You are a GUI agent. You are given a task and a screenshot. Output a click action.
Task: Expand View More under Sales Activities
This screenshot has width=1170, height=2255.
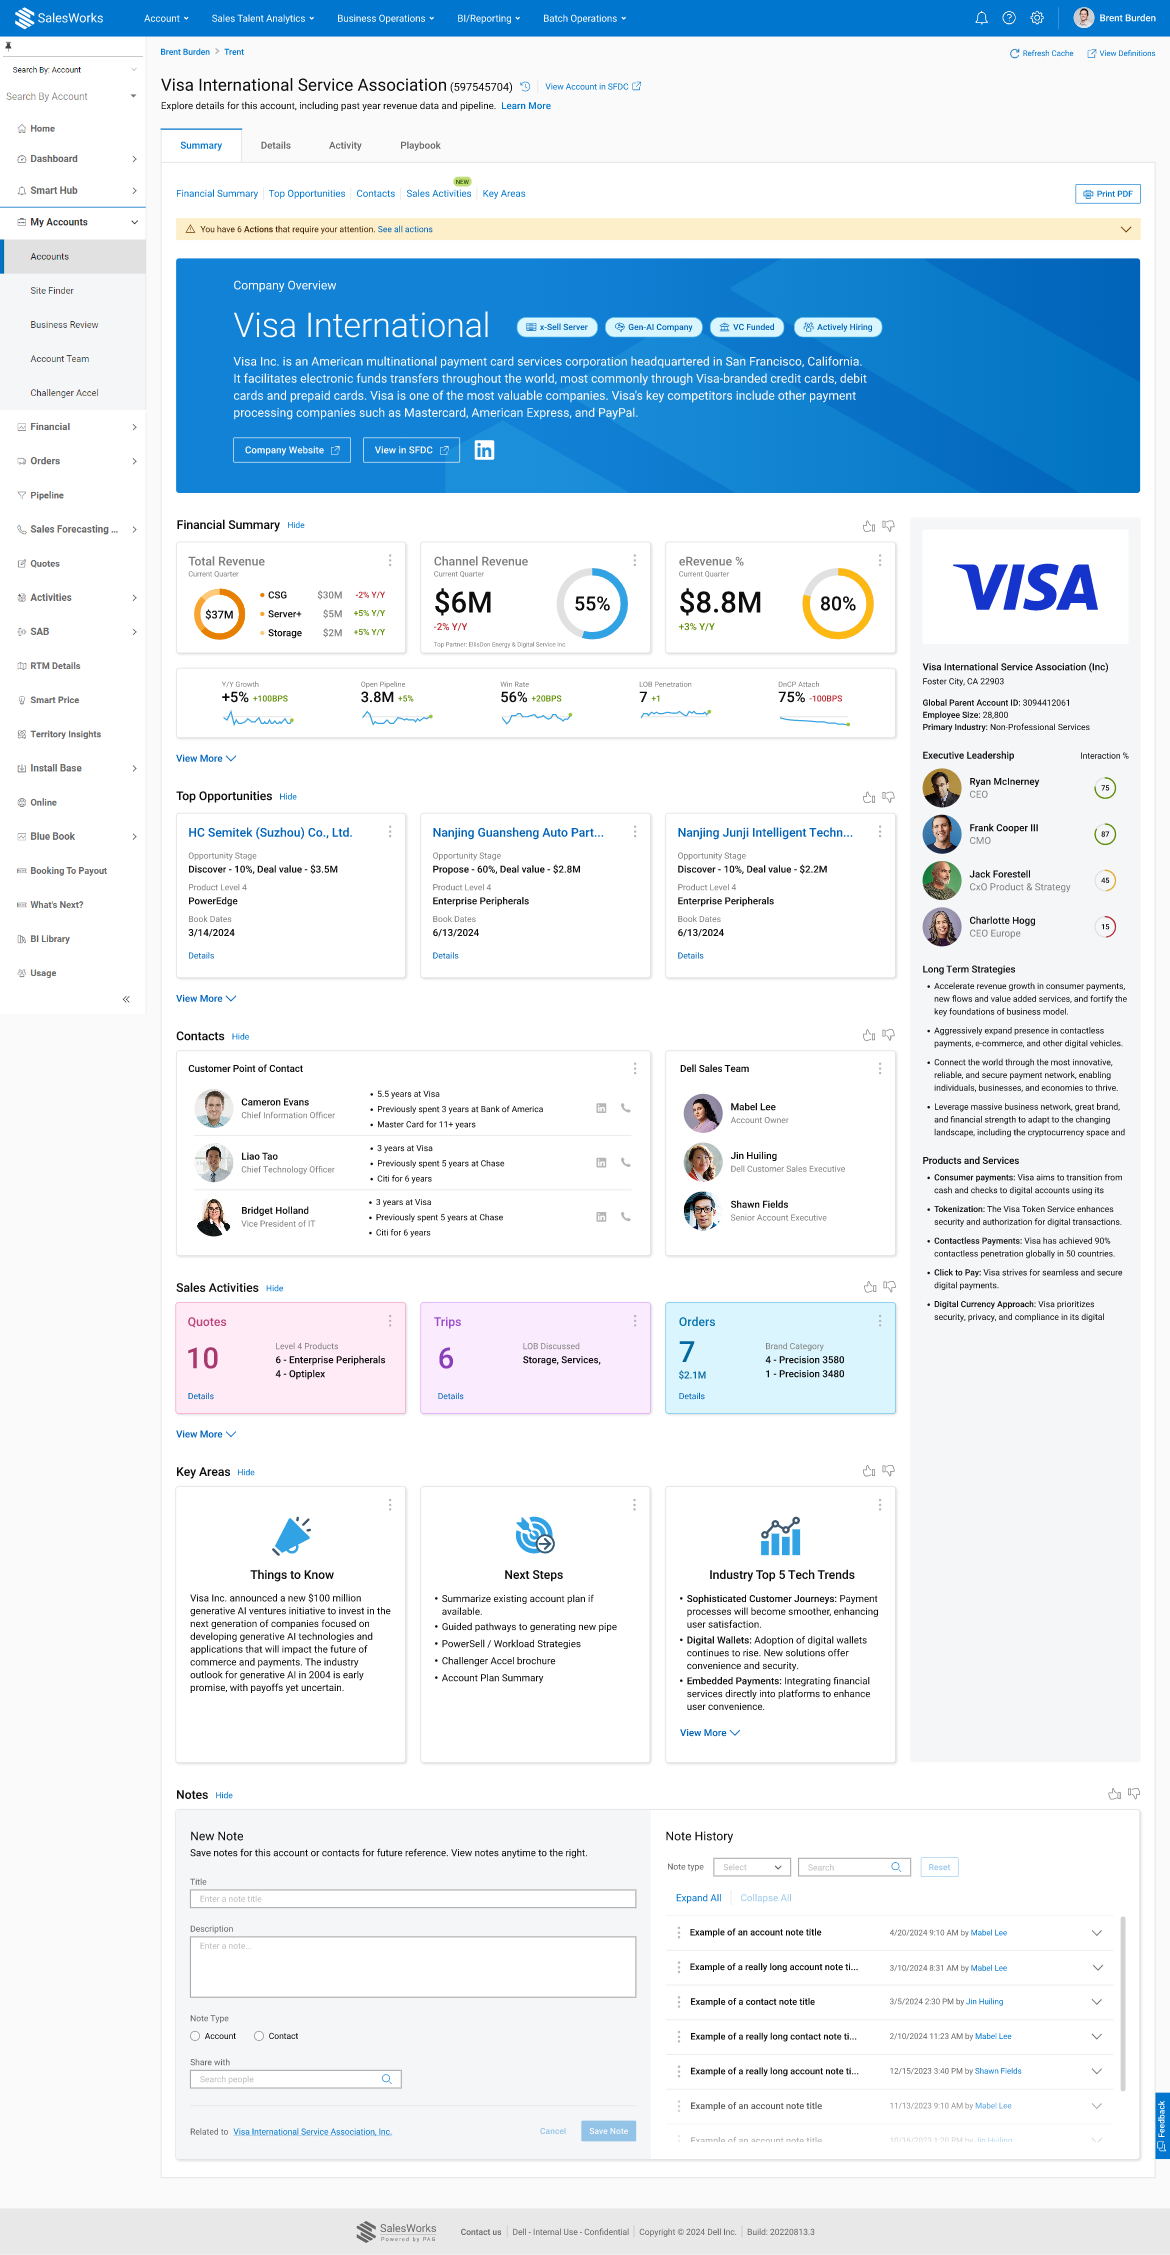coord(206,1434)
